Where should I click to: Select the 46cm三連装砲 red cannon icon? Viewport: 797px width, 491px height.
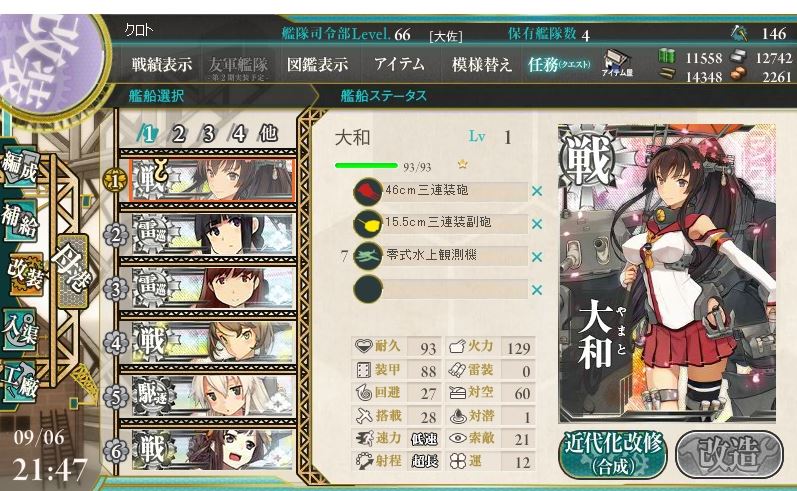[367, 191]
